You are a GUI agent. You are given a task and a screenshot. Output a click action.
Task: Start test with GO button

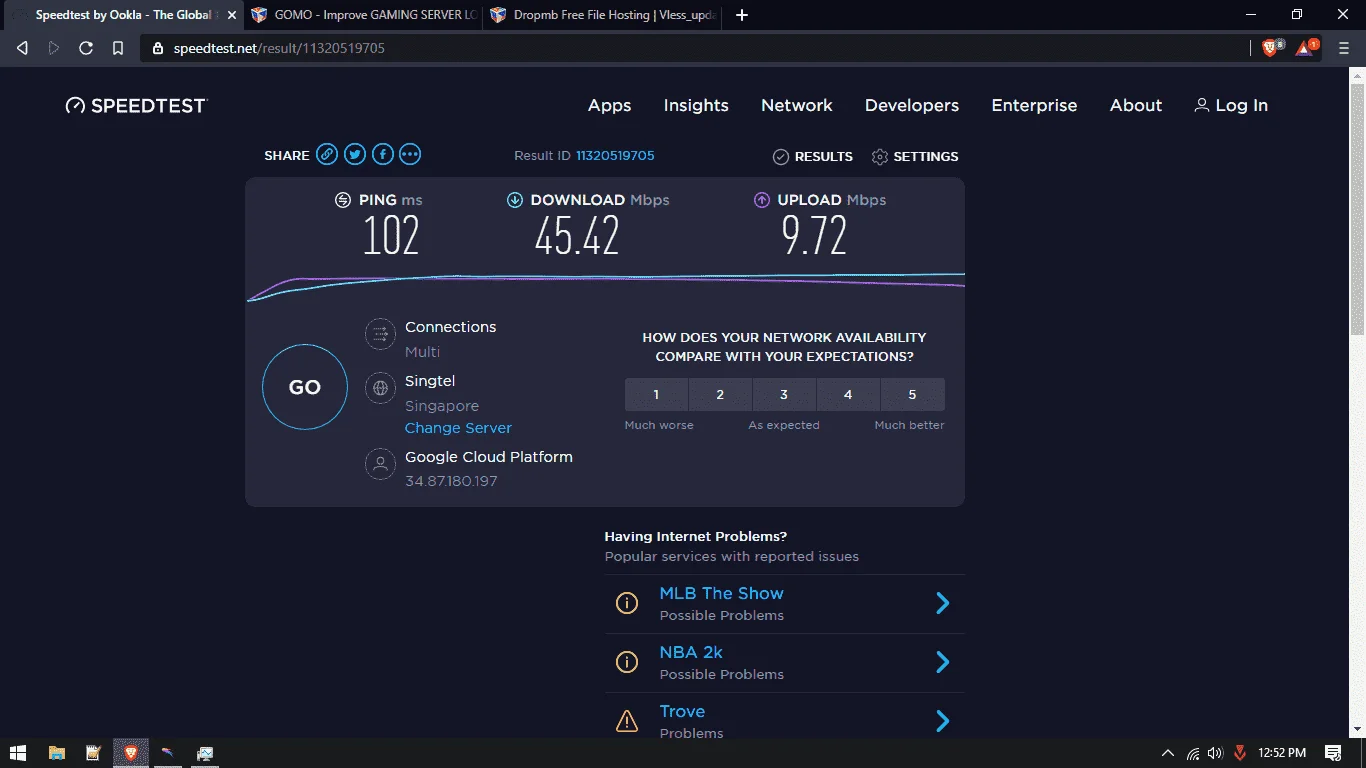pos(305,387)
